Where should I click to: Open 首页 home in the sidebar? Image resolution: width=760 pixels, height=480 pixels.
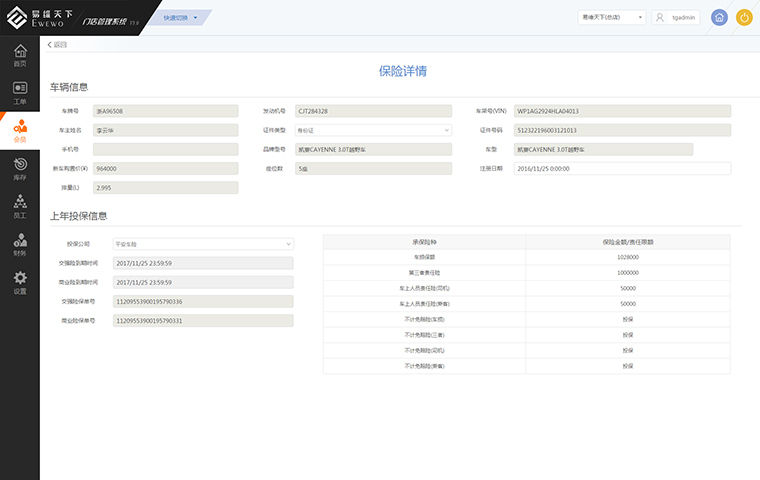click(19, 55)
